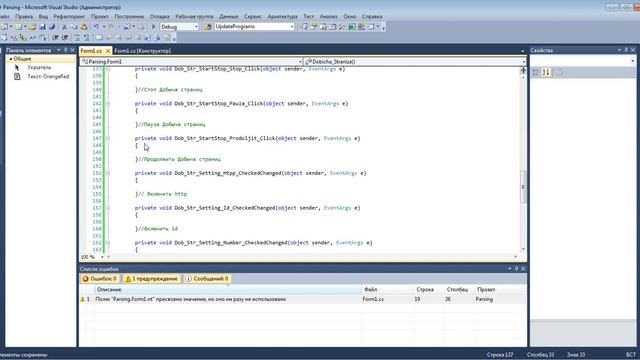
Task: Undo the last action via toolbar arrow
Action: 96,27
